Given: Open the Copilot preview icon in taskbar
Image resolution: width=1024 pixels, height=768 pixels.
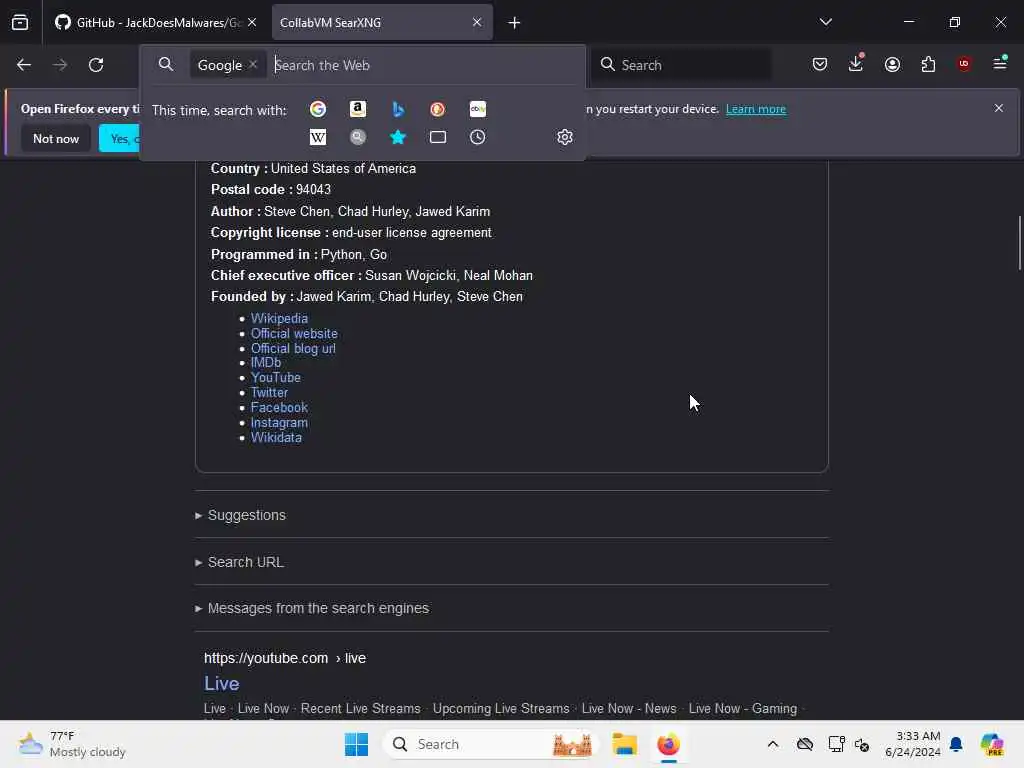Looking at the screenshot, I should click(991, 744).
